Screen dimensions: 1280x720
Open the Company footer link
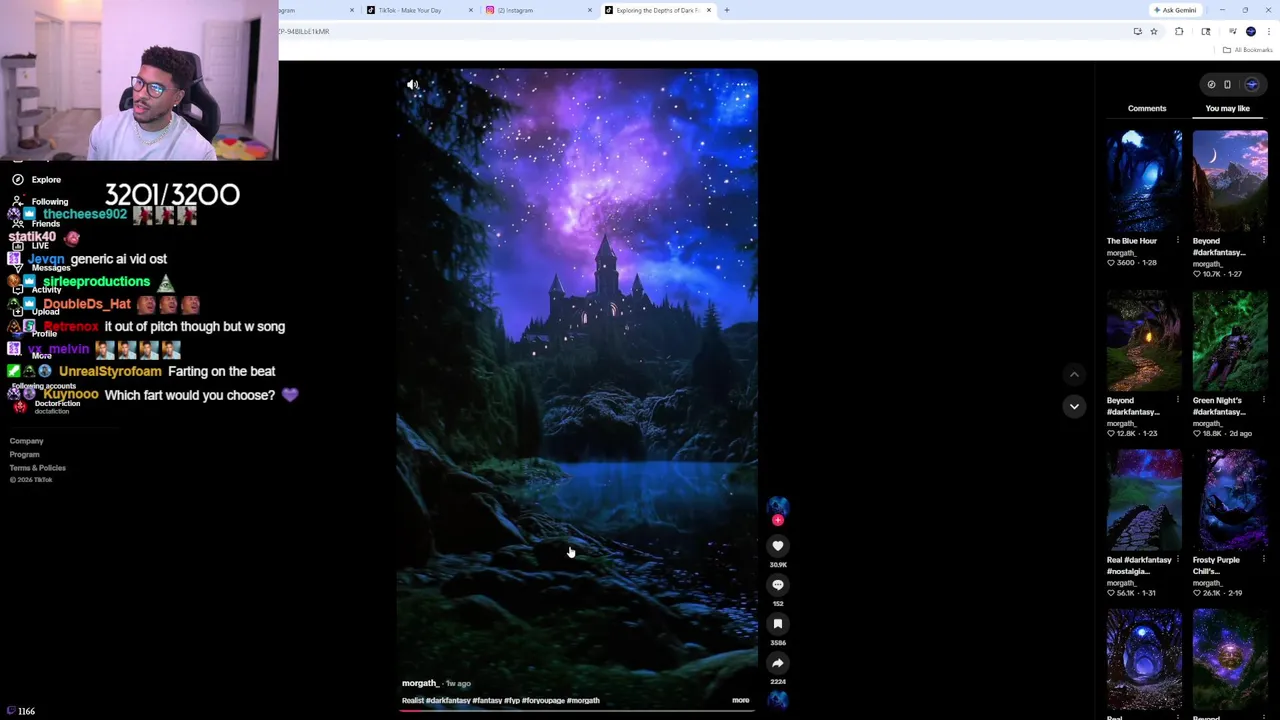pos(27,441)
